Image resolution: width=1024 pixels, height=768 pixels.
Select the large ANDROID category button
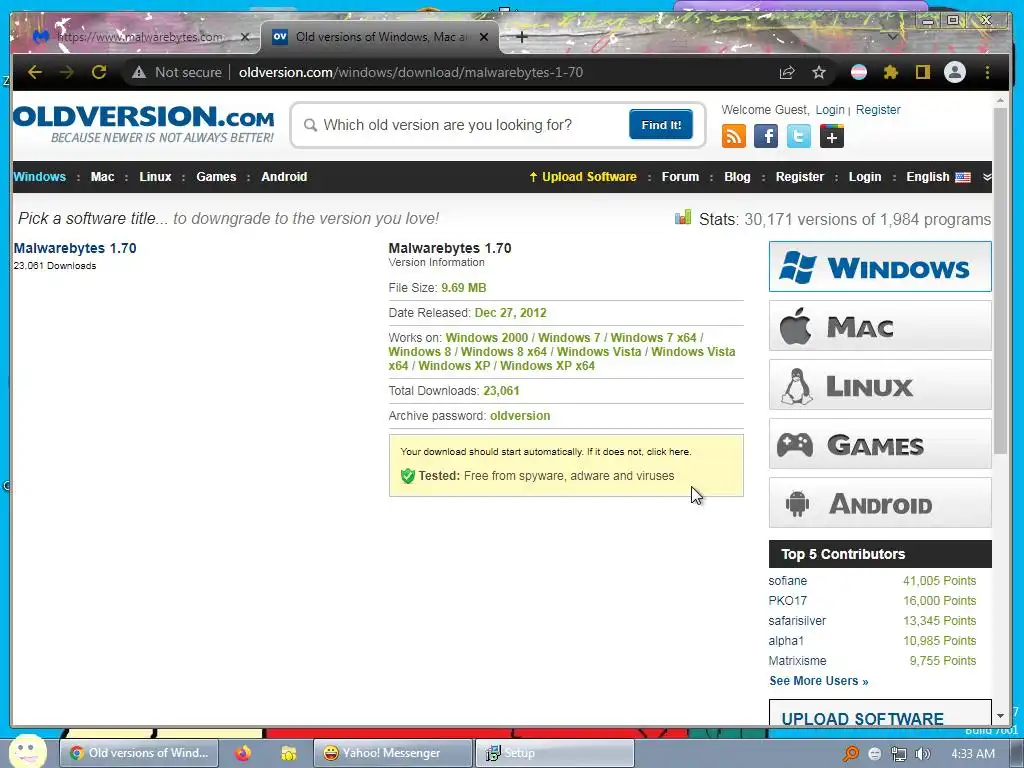pyautogui.click(x=880, y=503)
